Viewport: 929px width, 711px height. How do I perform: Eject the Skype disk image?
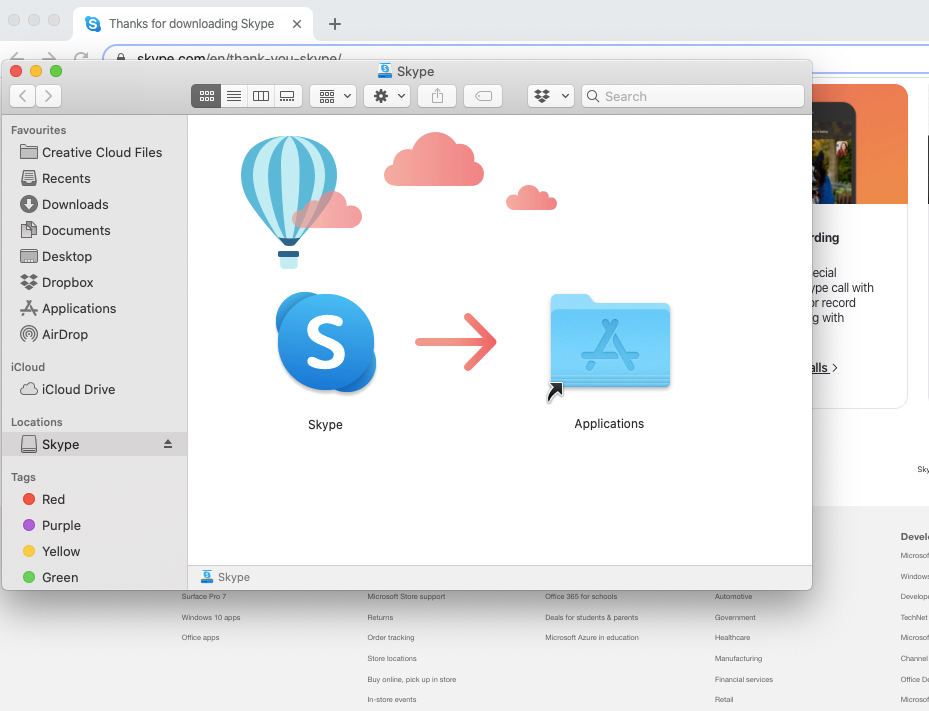click(x=168, y=444)
